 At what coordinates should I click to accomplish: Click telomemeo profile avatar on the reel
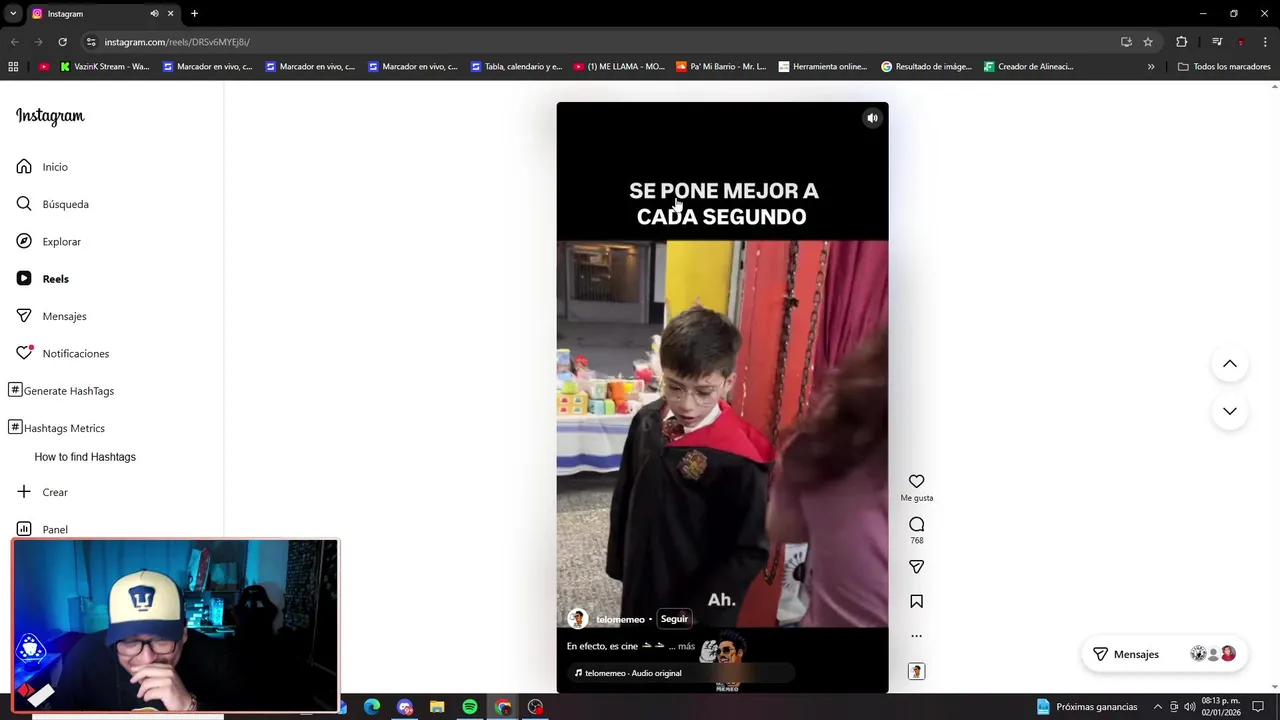[577, 619]
